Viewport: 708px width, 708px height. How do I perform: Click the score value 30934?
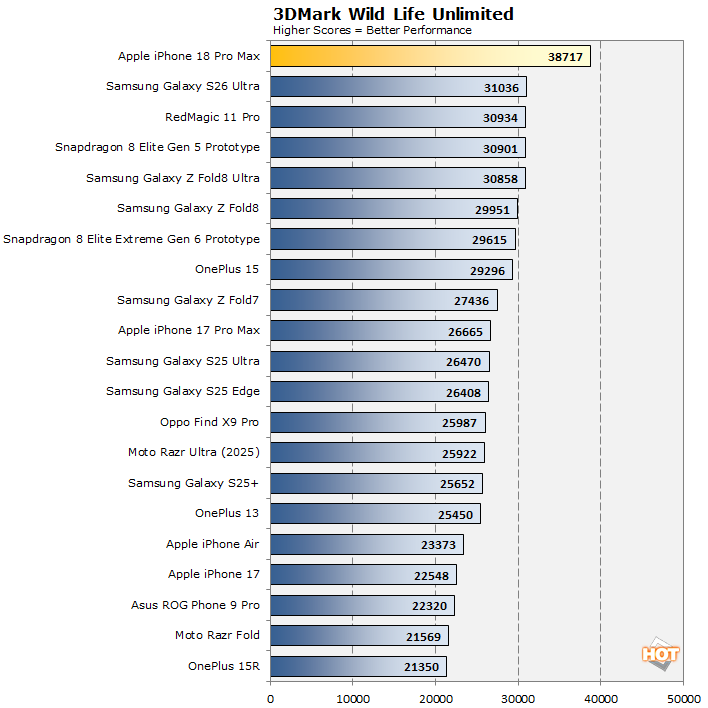[500, 118]
